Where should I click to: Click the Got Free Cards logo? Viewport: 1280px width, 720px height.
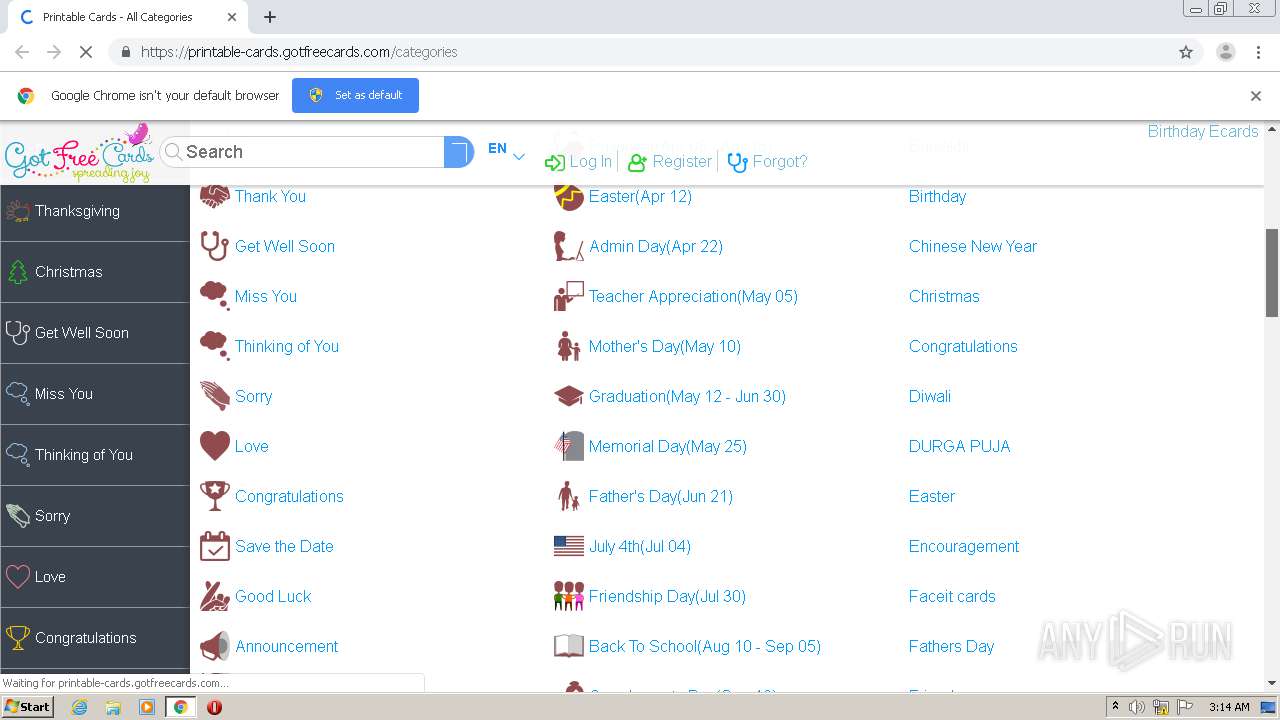pos(78,154)
